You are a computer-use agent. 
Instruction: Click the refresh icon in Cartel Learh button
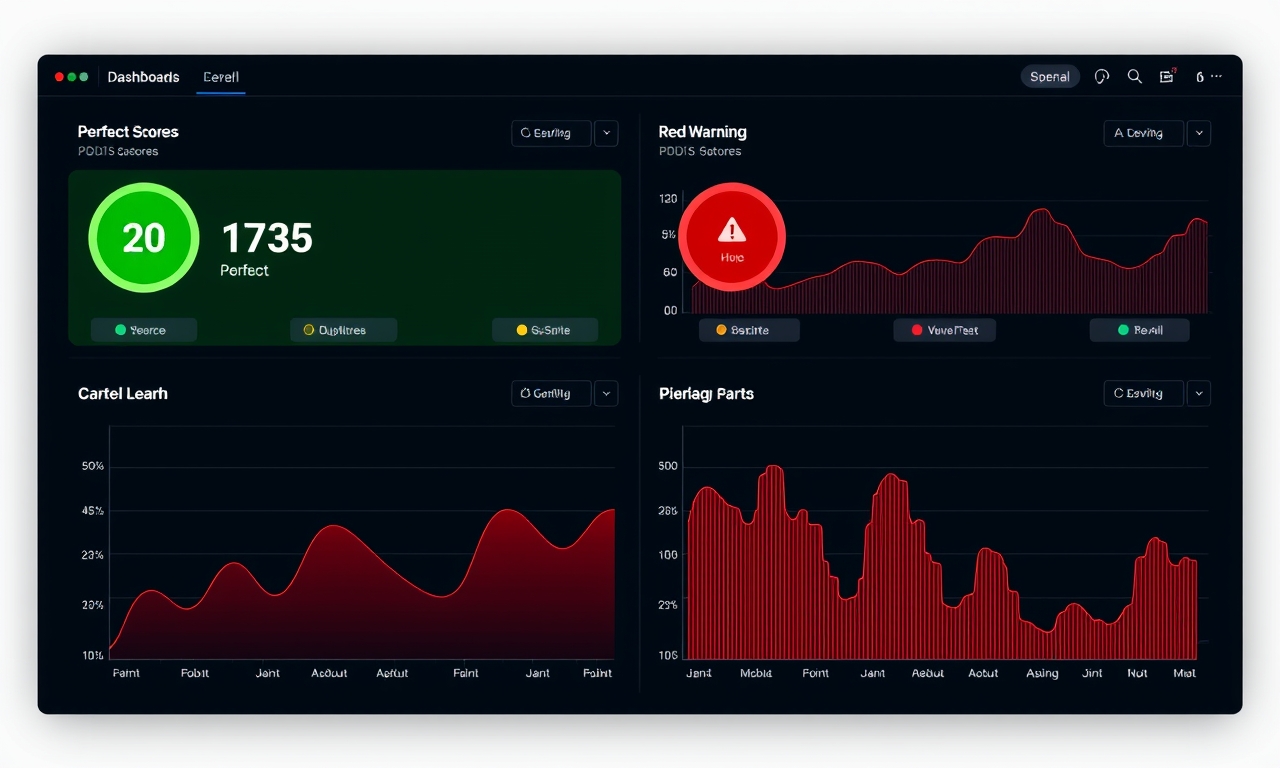[524, 393]
